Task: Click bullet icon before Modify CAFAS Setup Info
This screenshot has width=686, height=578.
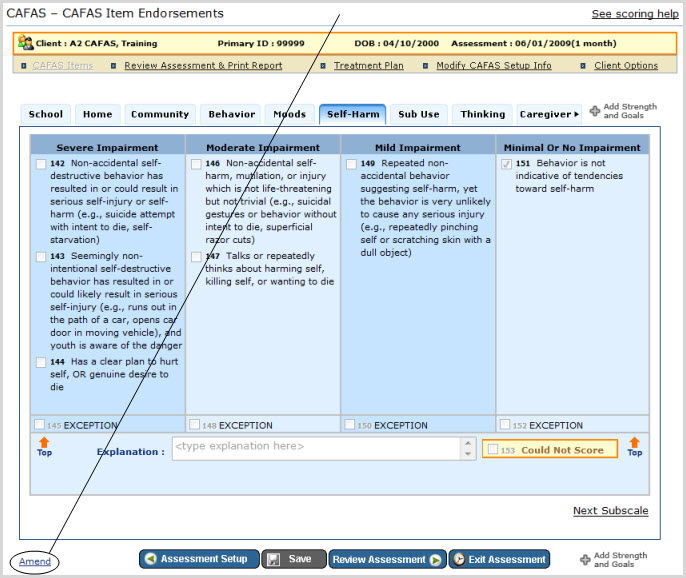Action: [425, 66]
